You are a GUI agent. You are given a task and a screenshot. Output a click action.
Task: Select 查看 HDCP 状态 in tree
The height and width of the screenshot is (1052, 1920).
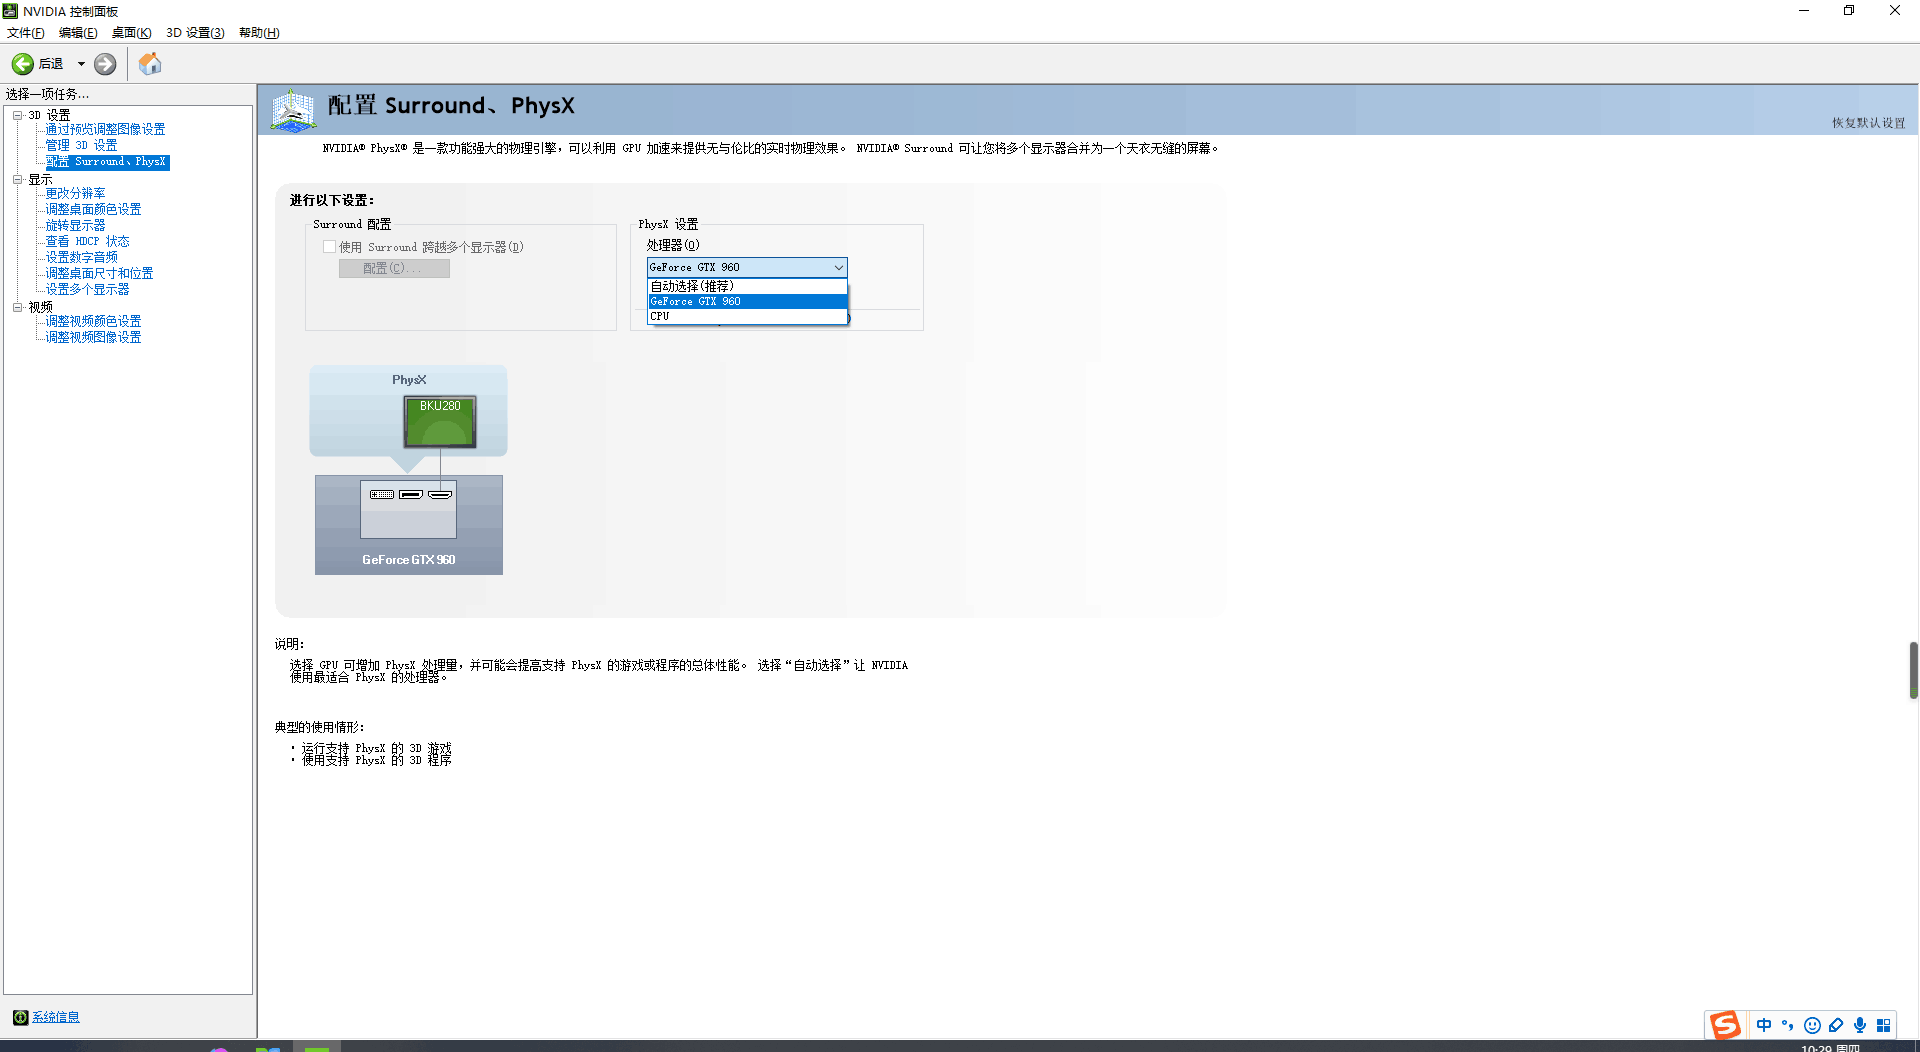[x=87, y=242]
